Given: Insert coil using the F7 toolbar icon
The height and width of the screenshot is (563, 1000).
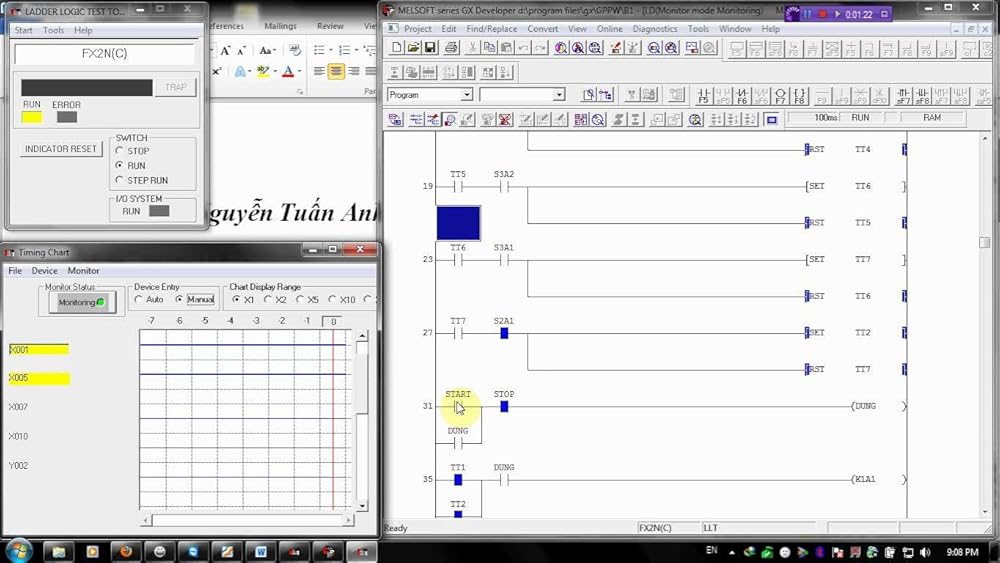Looking at the screenshot, I should coord(780,95).
